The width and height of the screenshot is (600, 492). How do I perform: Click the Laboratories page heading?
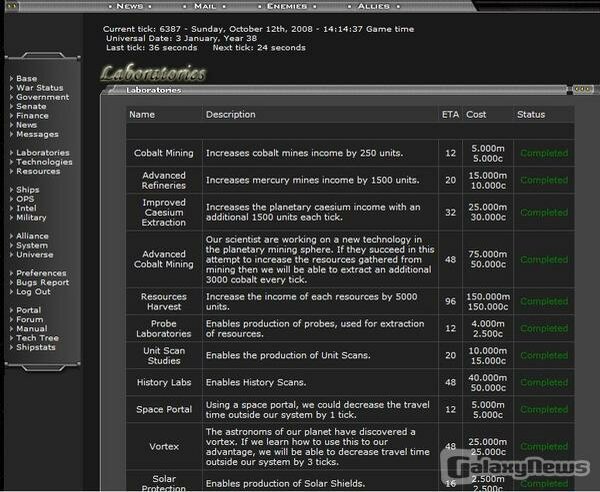[x=153, y=73]
